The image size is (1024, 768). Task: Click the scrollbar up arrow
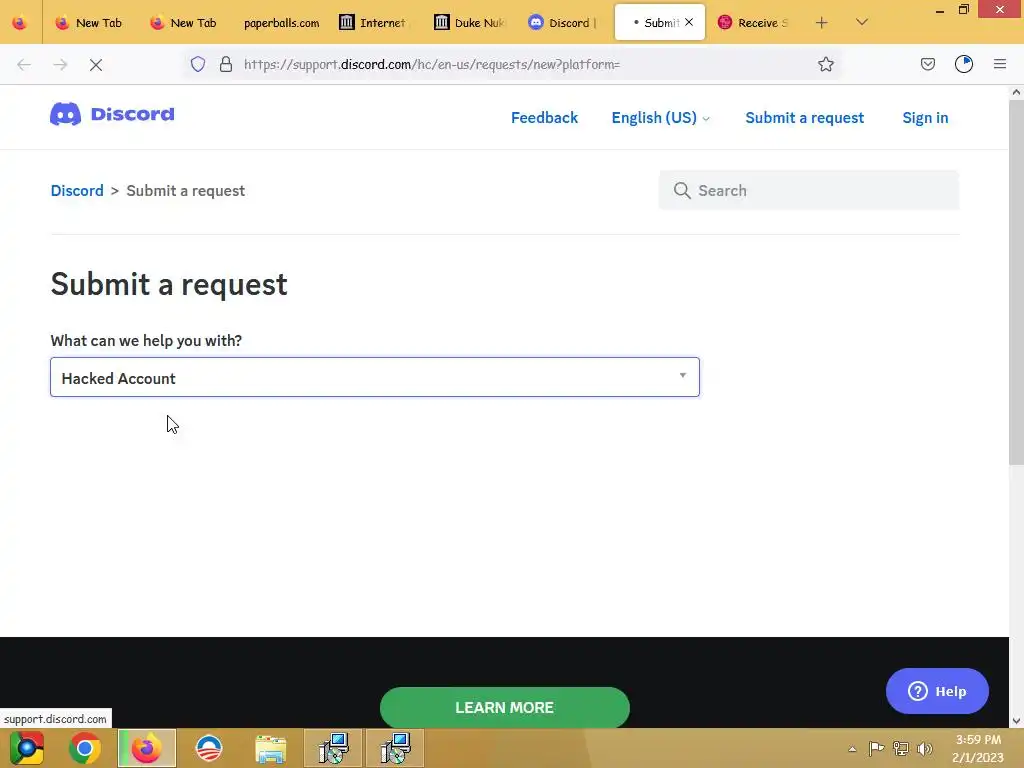pyautogui.click(x=1016, y=92)
